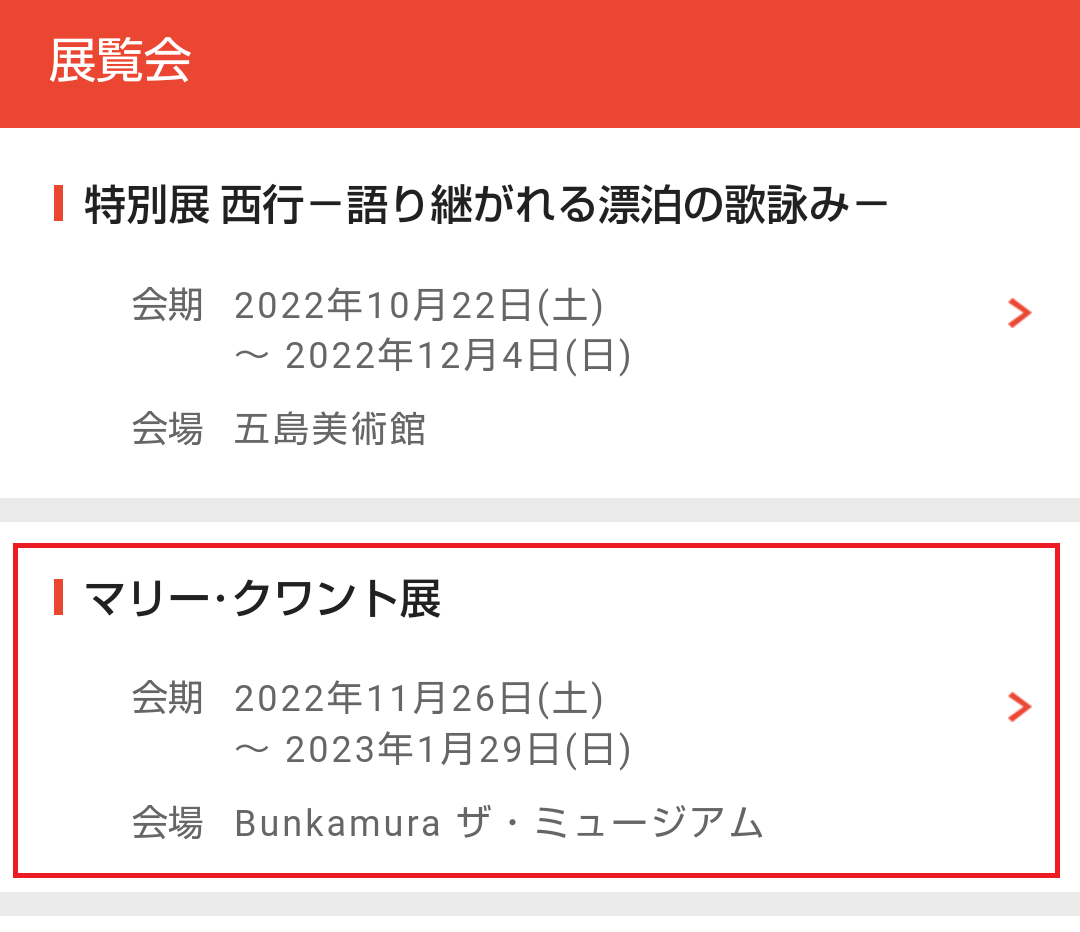The width and height of the screenshot is (1080, 932).
Task: Open the マリー・クワント展 title link
Action: (262, 600)
